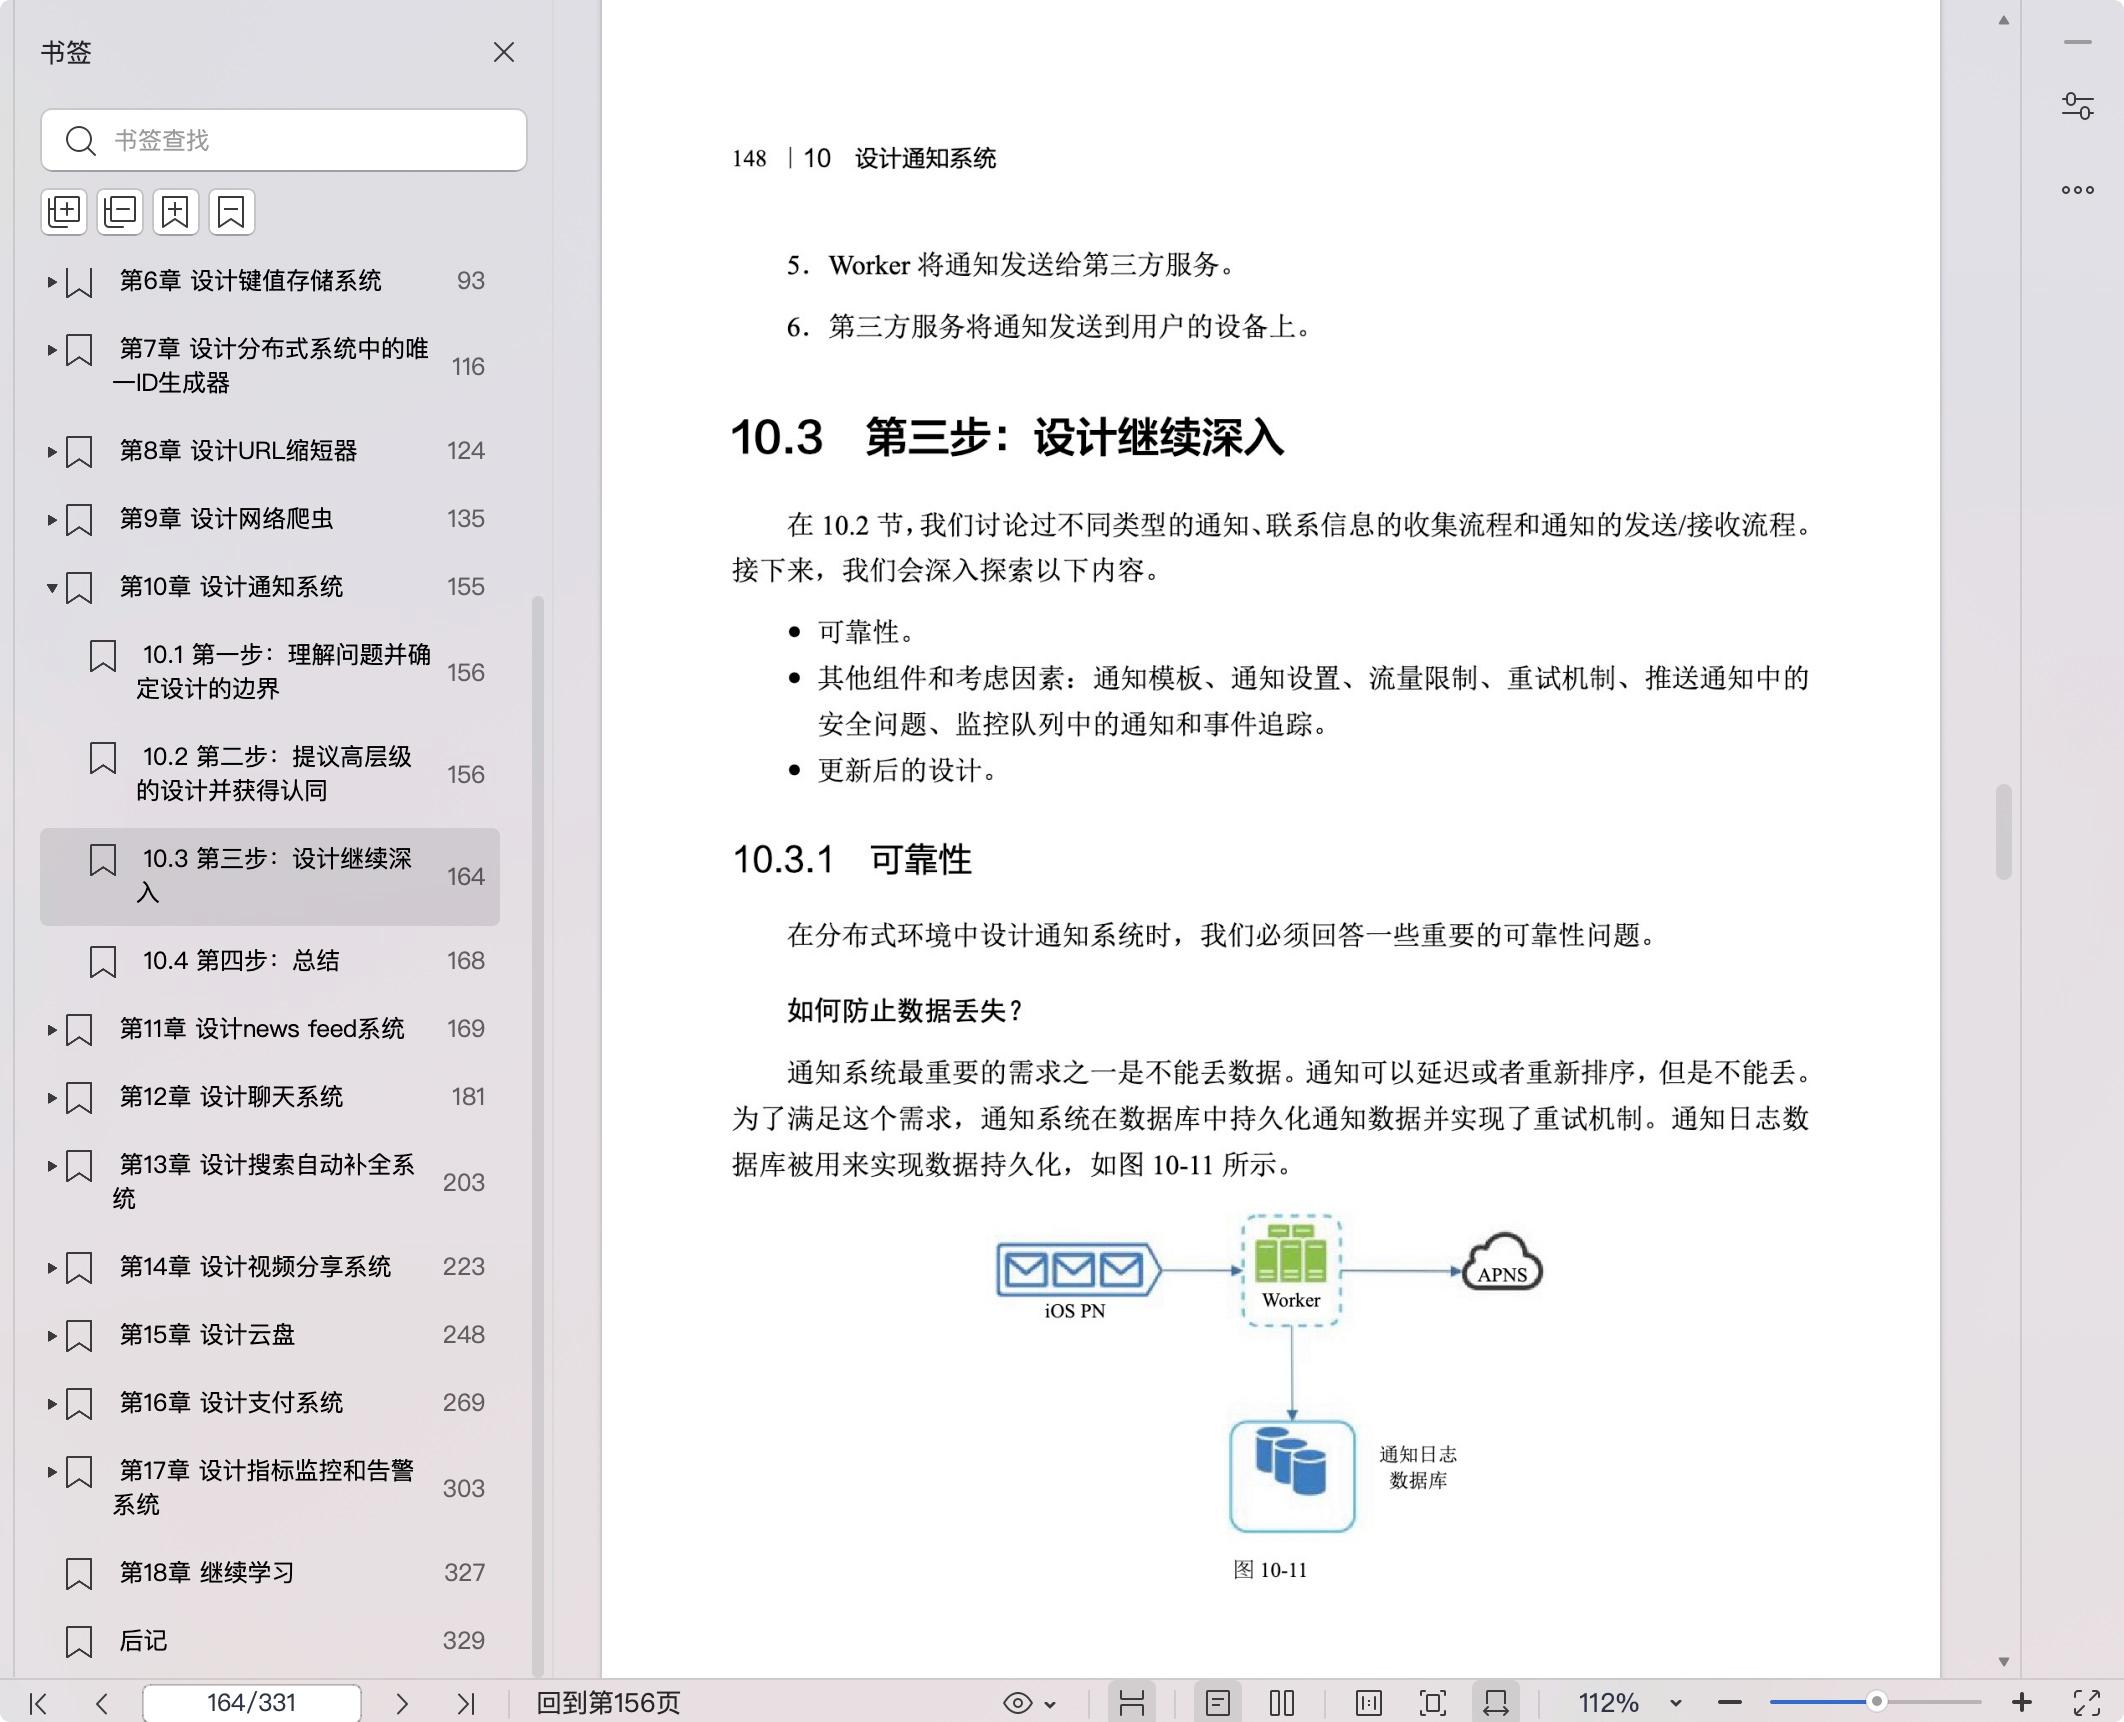Expand Chapter 17 metrics monitoring bookmark
The height and width of the screenshot is (1722, 2124).
click(51, 1472)
